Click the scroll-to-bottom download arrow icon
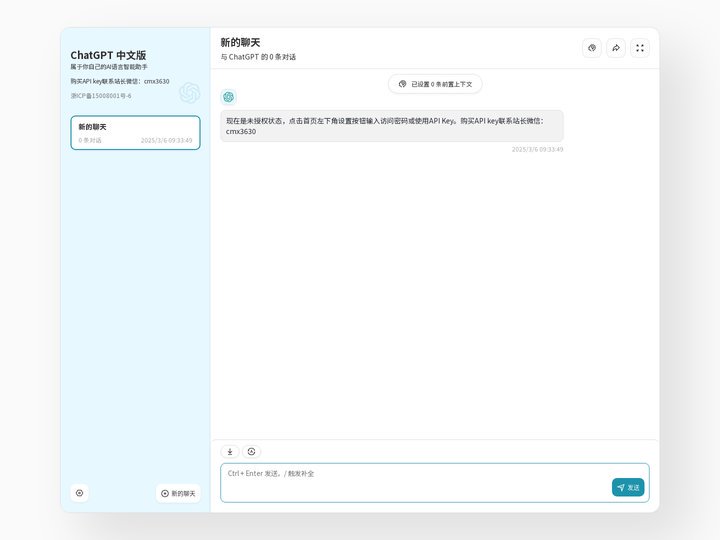Image resolution: width=720 pixels, height=540 pixels. point(230,451)
